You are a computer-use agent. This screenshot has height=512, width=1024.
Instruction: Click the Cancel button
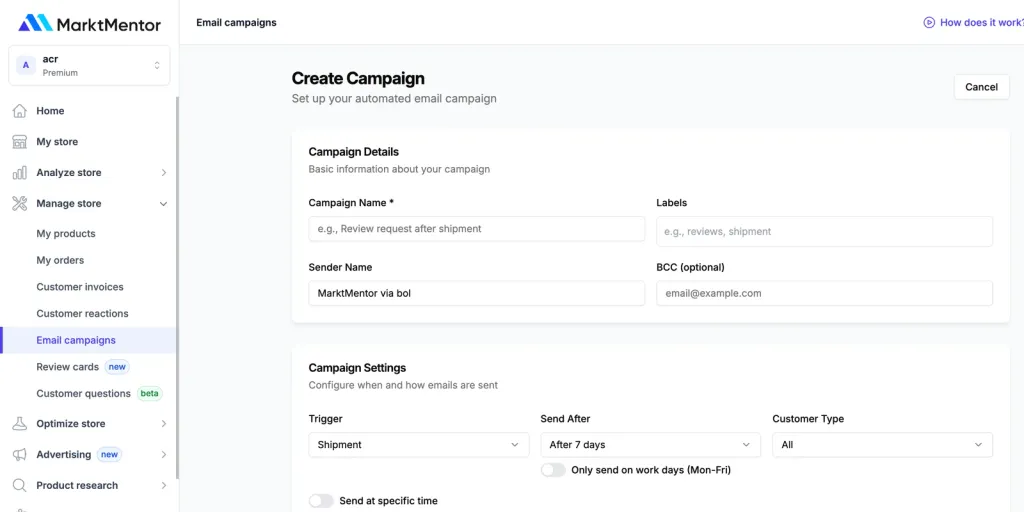982,87
